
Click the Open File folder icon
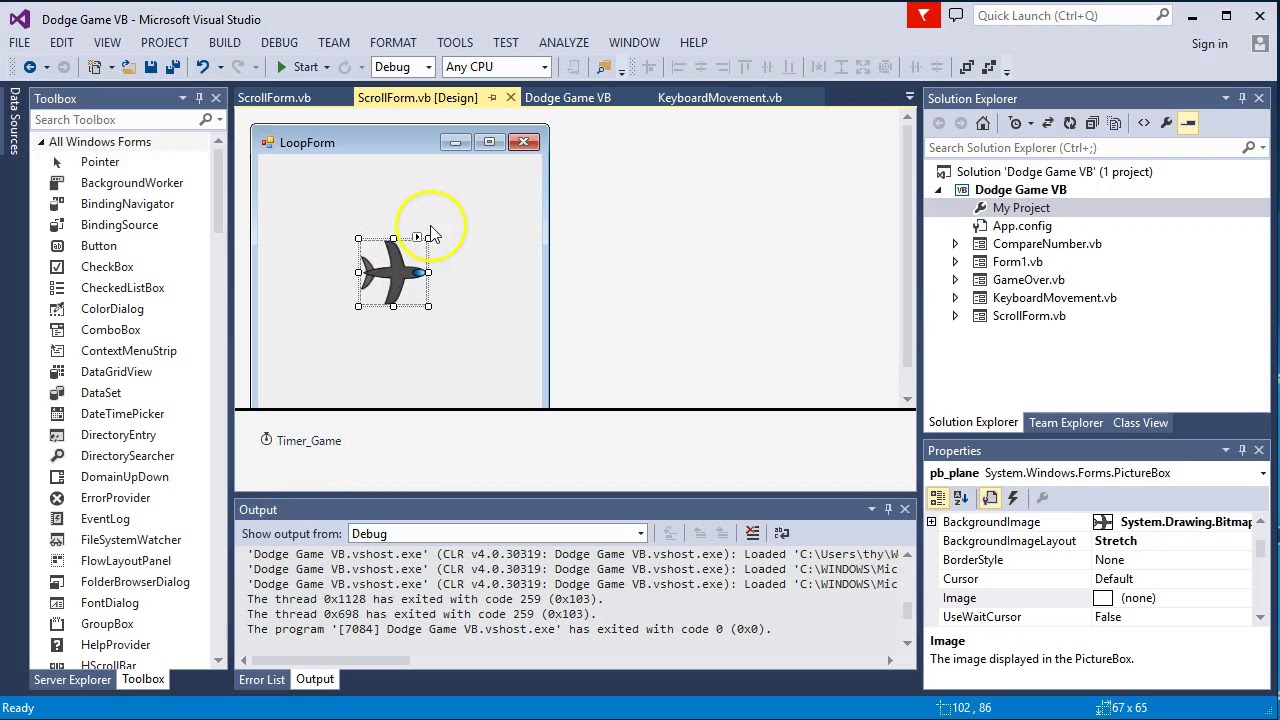pyautogui.click(x=128, y=67)
